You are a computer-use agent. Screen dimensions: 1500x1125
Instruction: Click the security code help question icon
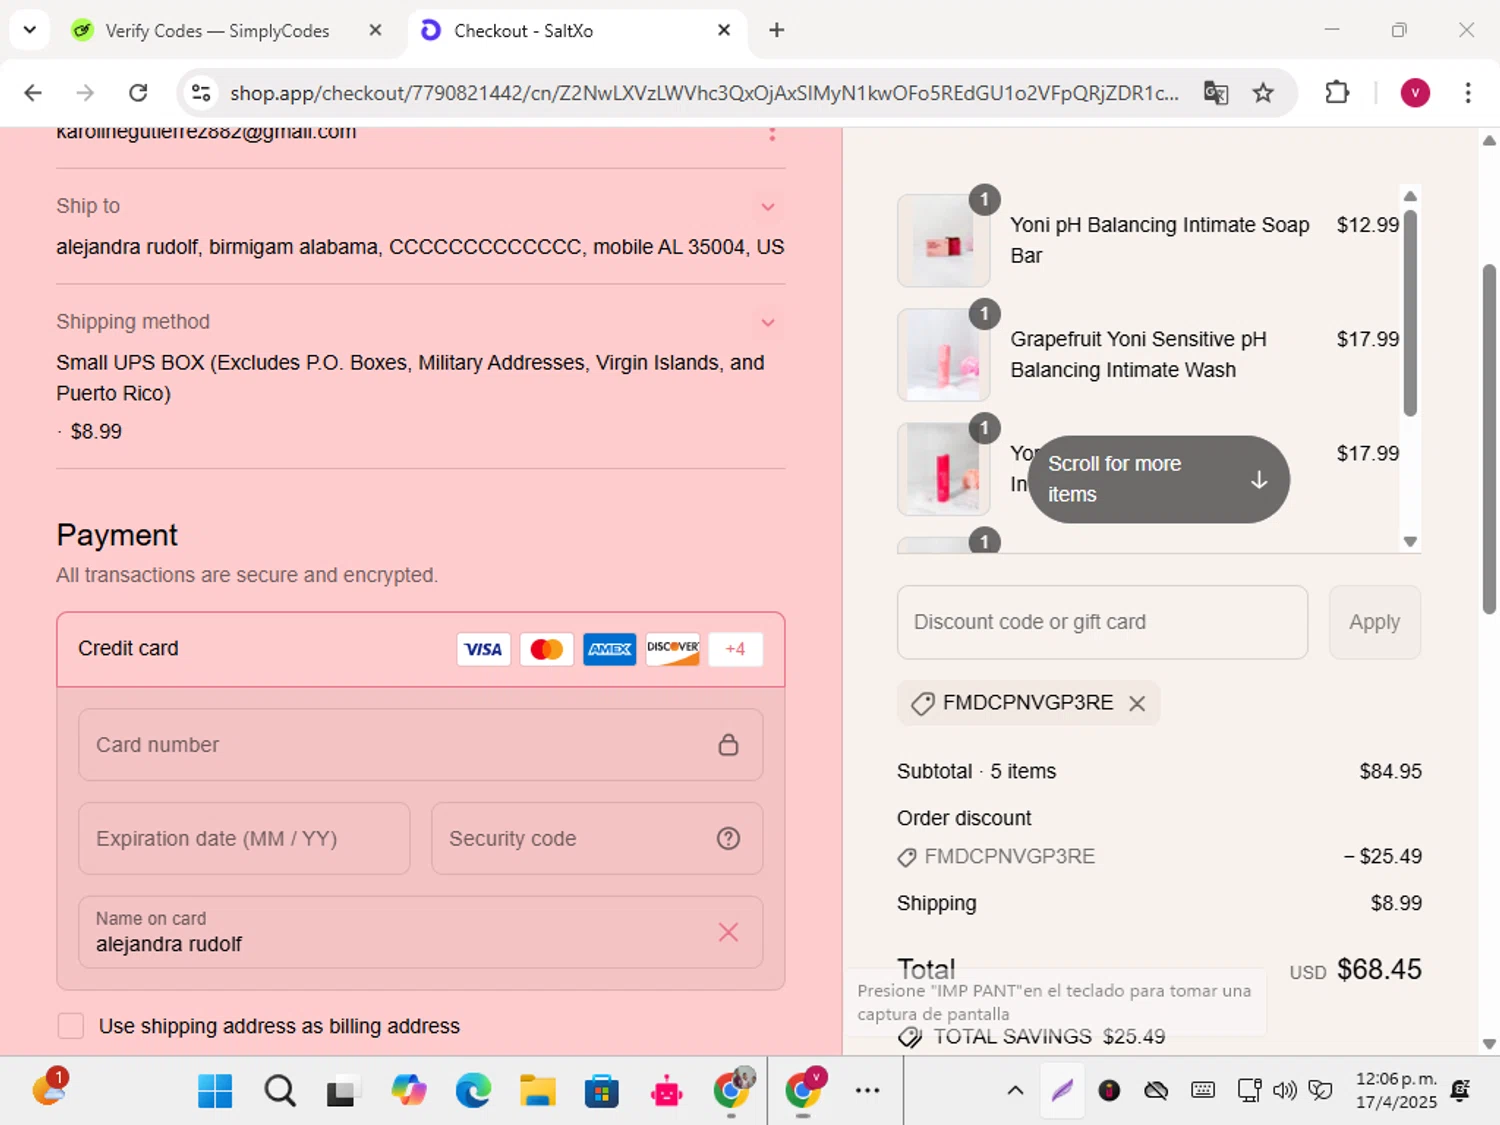(x=728, y=838)
